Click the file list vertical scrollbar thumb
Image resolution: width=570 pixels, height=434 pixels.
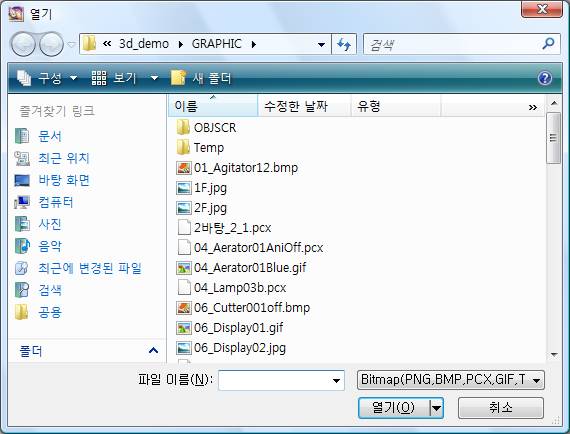point(554,138)
